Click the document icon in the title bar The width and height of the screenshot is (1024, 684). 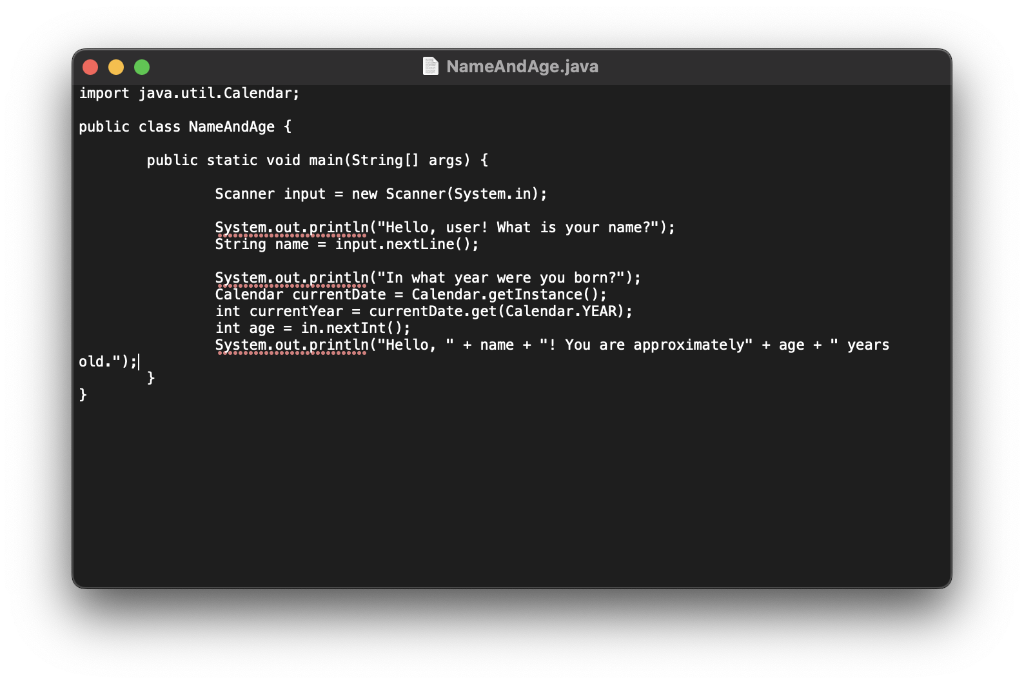click(x=430, y=66)
